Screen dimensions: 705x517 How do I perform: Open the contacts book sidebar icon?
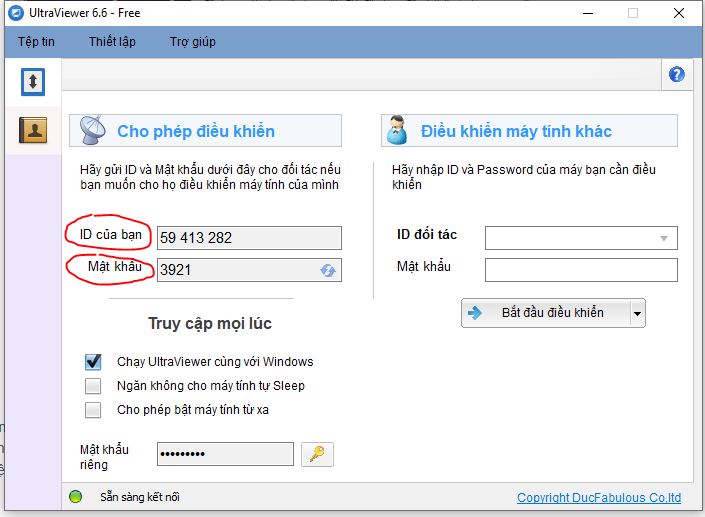[33, 130]
